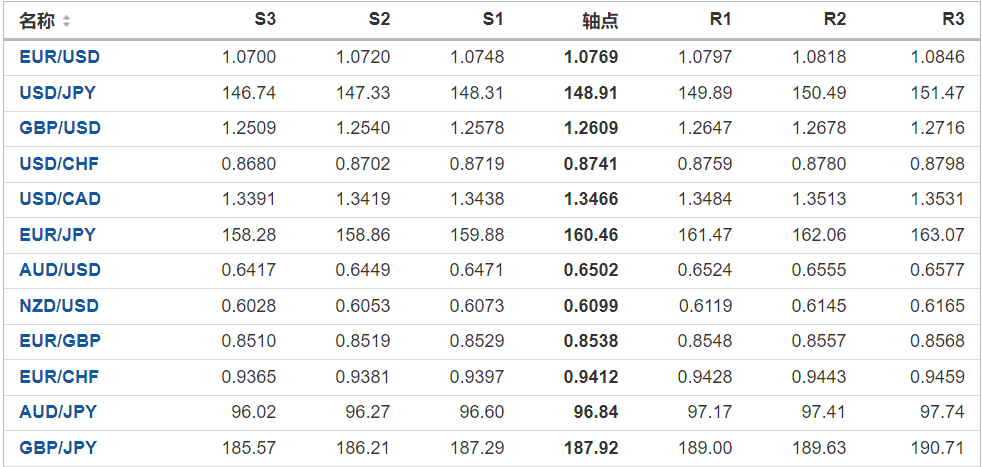The image size is (982, 467).
Task: Click the S1 column header
Action: point(493,19)
